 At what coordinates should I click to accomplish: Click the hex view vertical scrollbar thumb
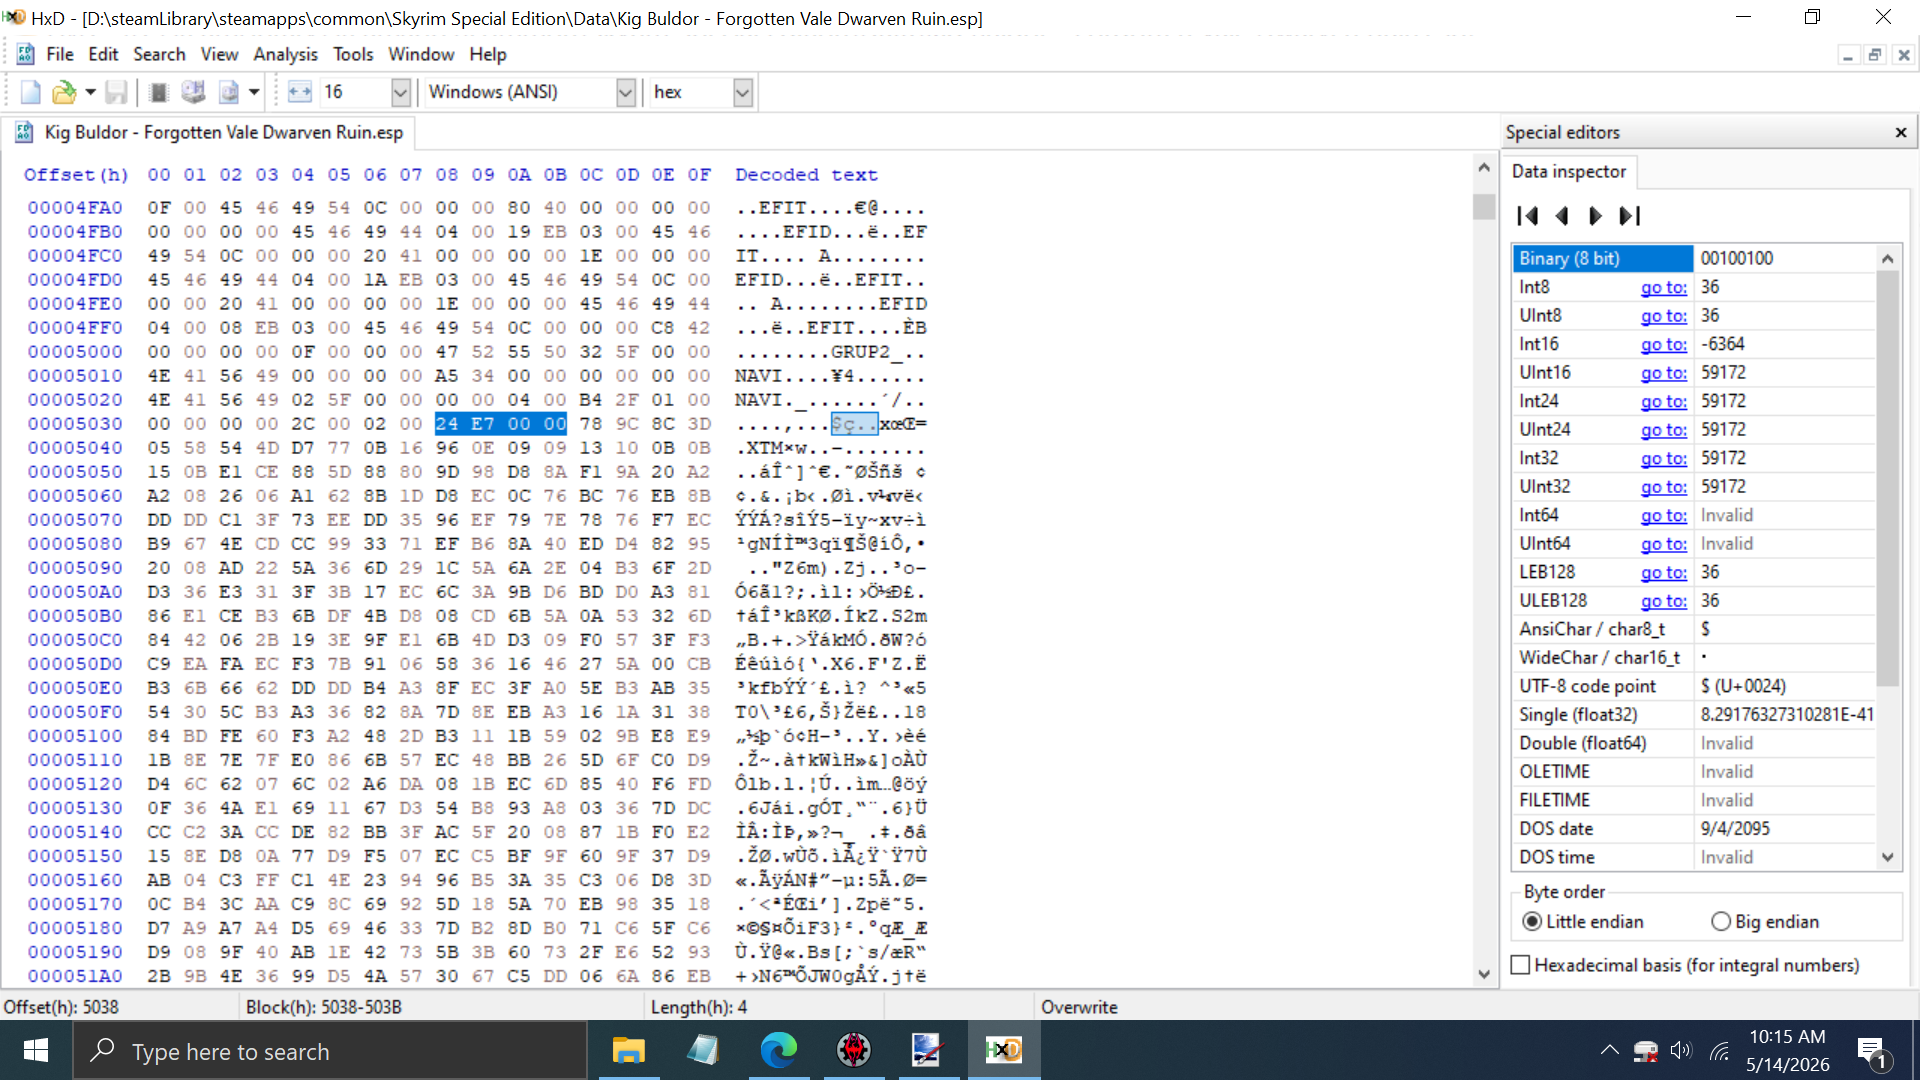pos(1484,207)
